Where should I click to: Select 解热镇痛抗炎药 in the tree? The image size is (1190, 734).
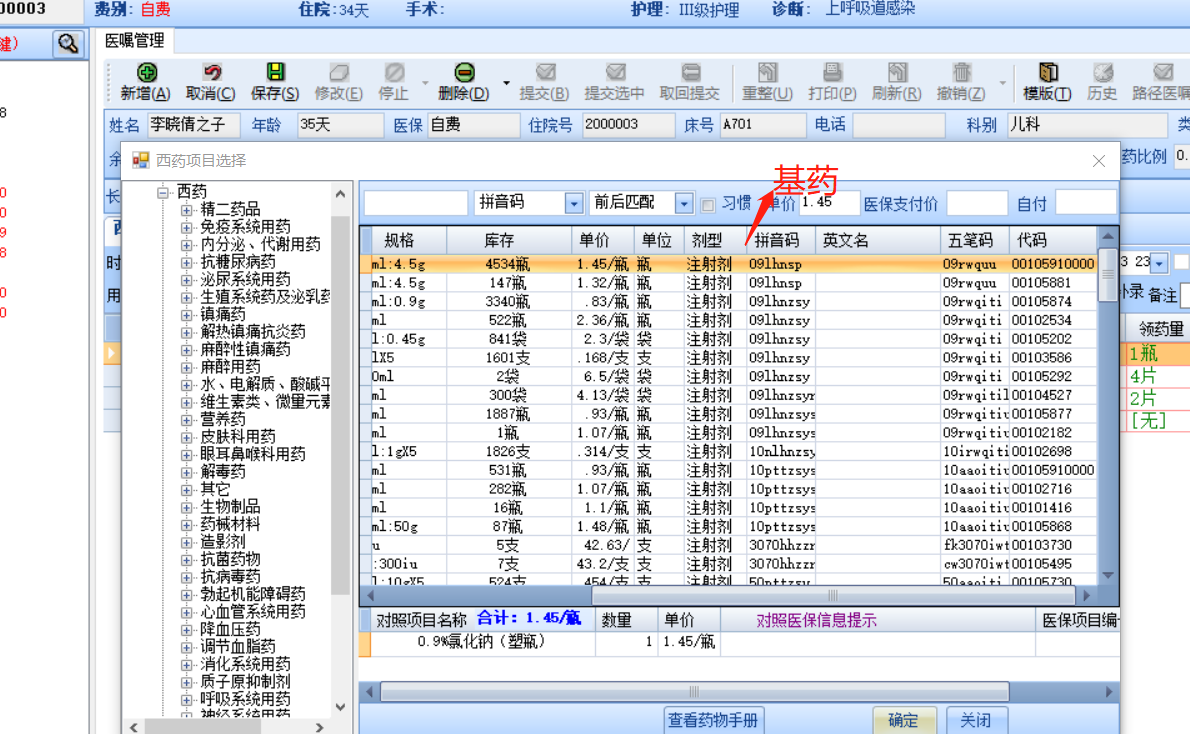[253, 332]
